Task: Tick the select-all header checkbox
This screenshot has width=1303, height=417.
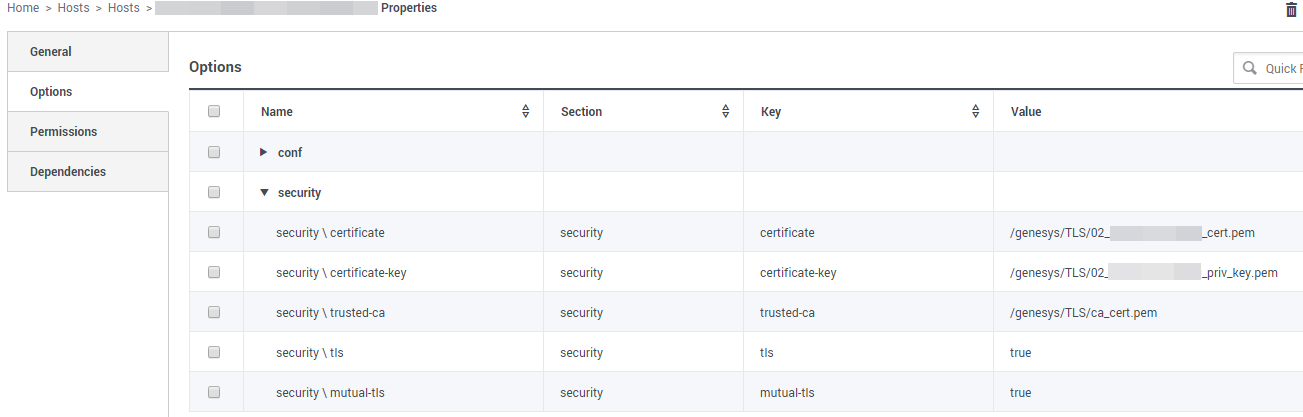Action: coord(214,112)
